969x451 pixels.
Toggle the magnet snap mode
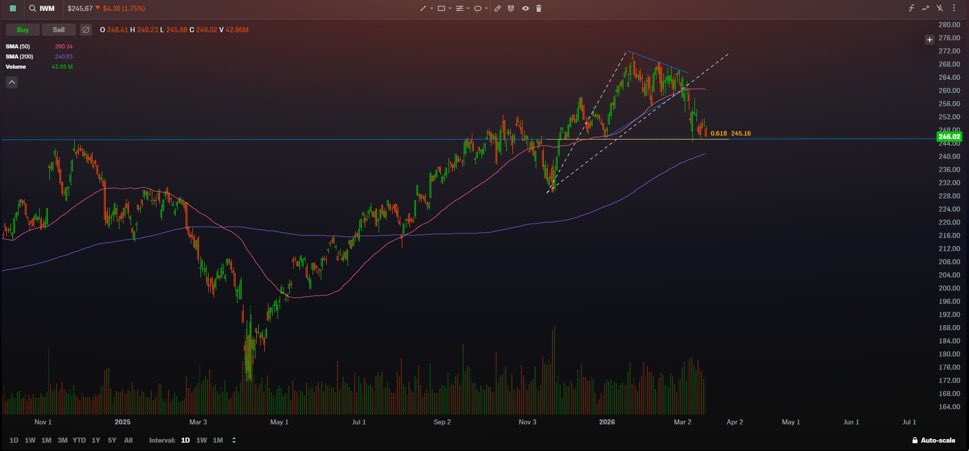(511, 8)
